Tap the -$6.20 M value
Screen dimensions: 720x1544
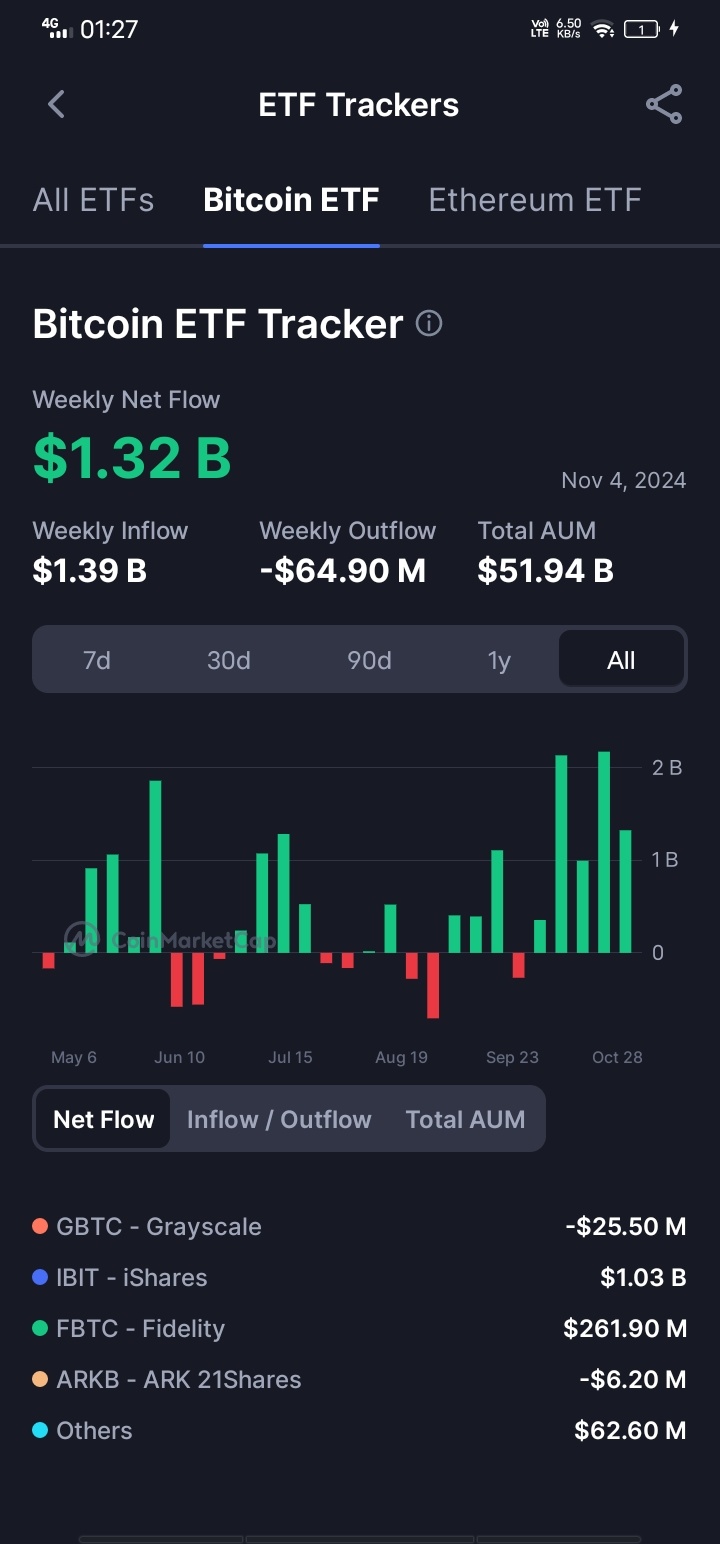pyautogui.click(x=633, y=1380)
